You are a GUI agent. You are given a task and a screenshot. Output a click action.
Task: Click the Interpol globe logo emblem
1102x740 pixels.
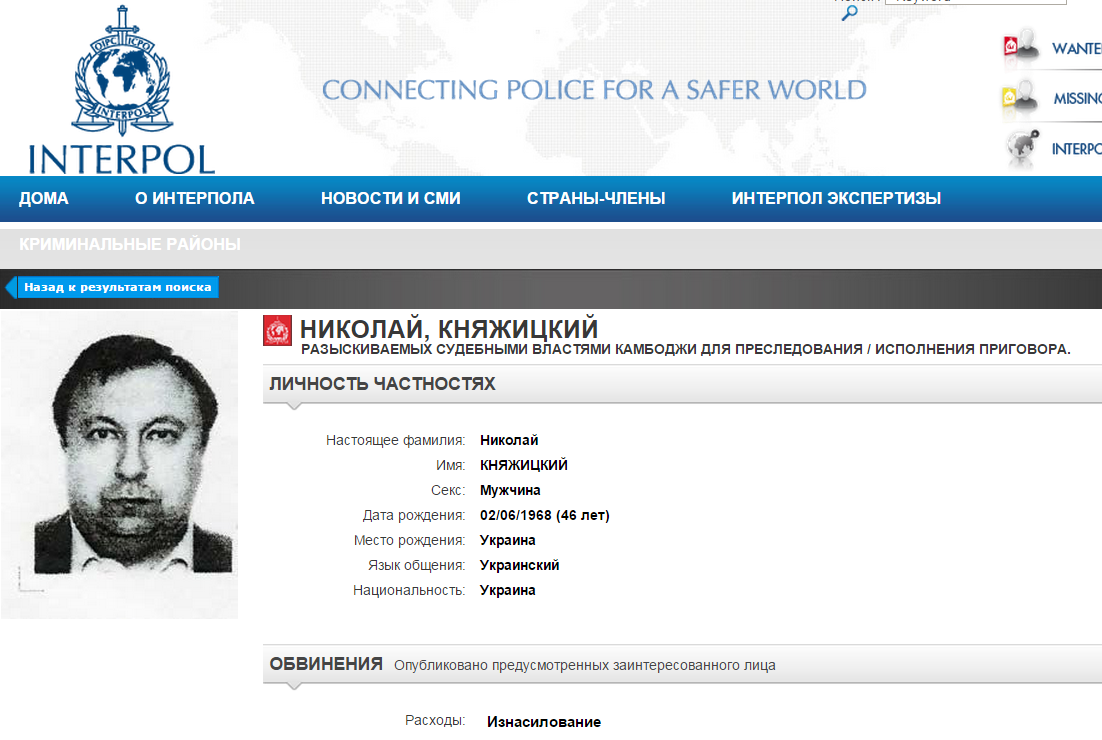[122, 70]
